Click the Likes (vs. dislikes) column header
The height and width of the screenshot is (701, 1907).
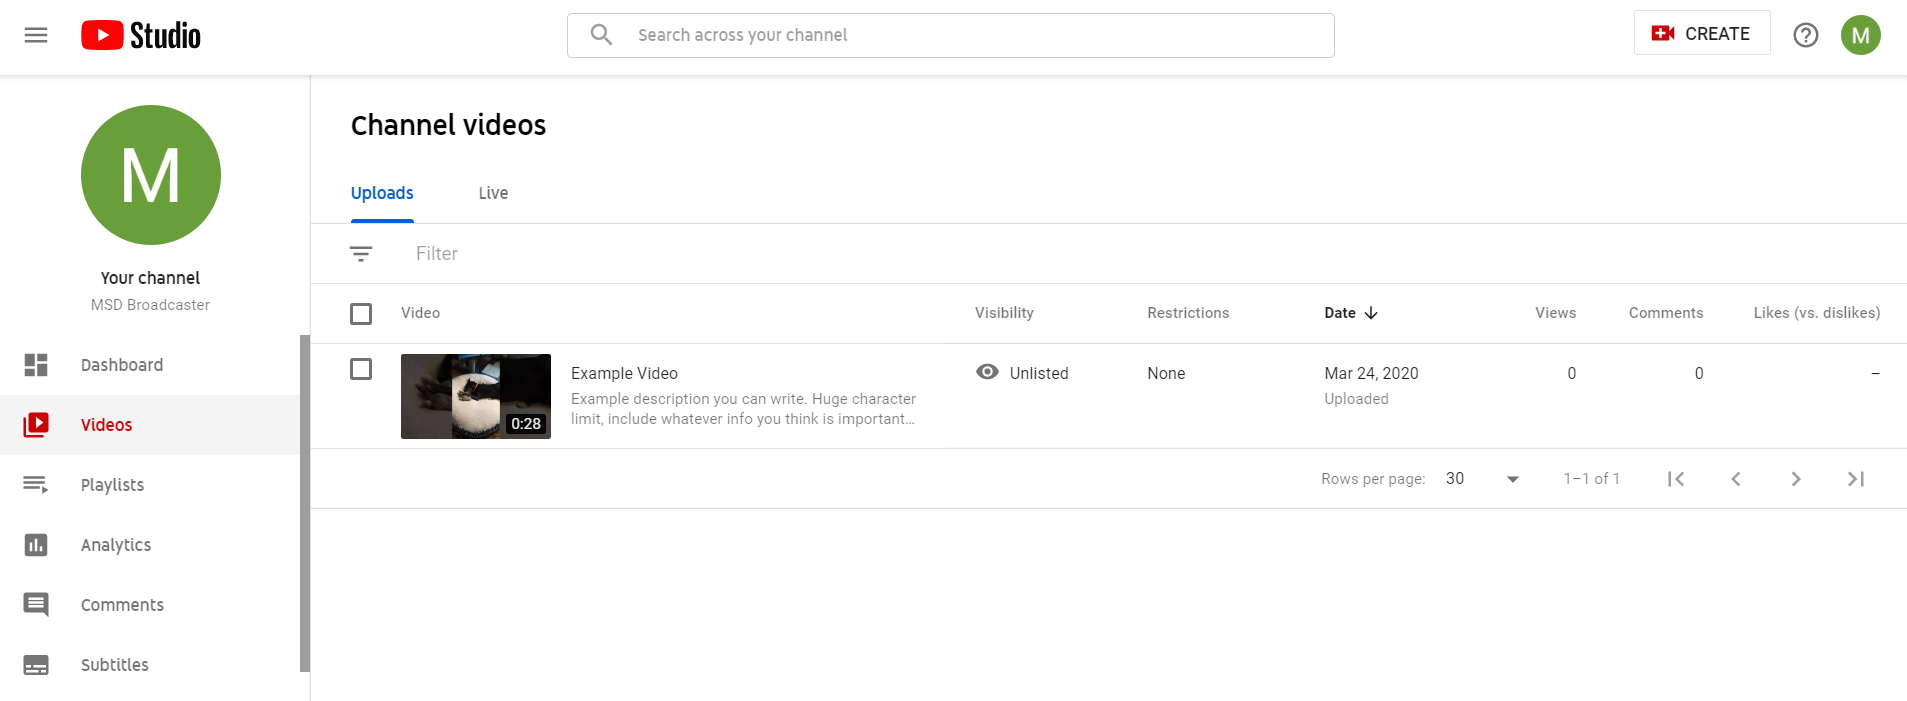pyautogui.click(x=1816, y=313)
